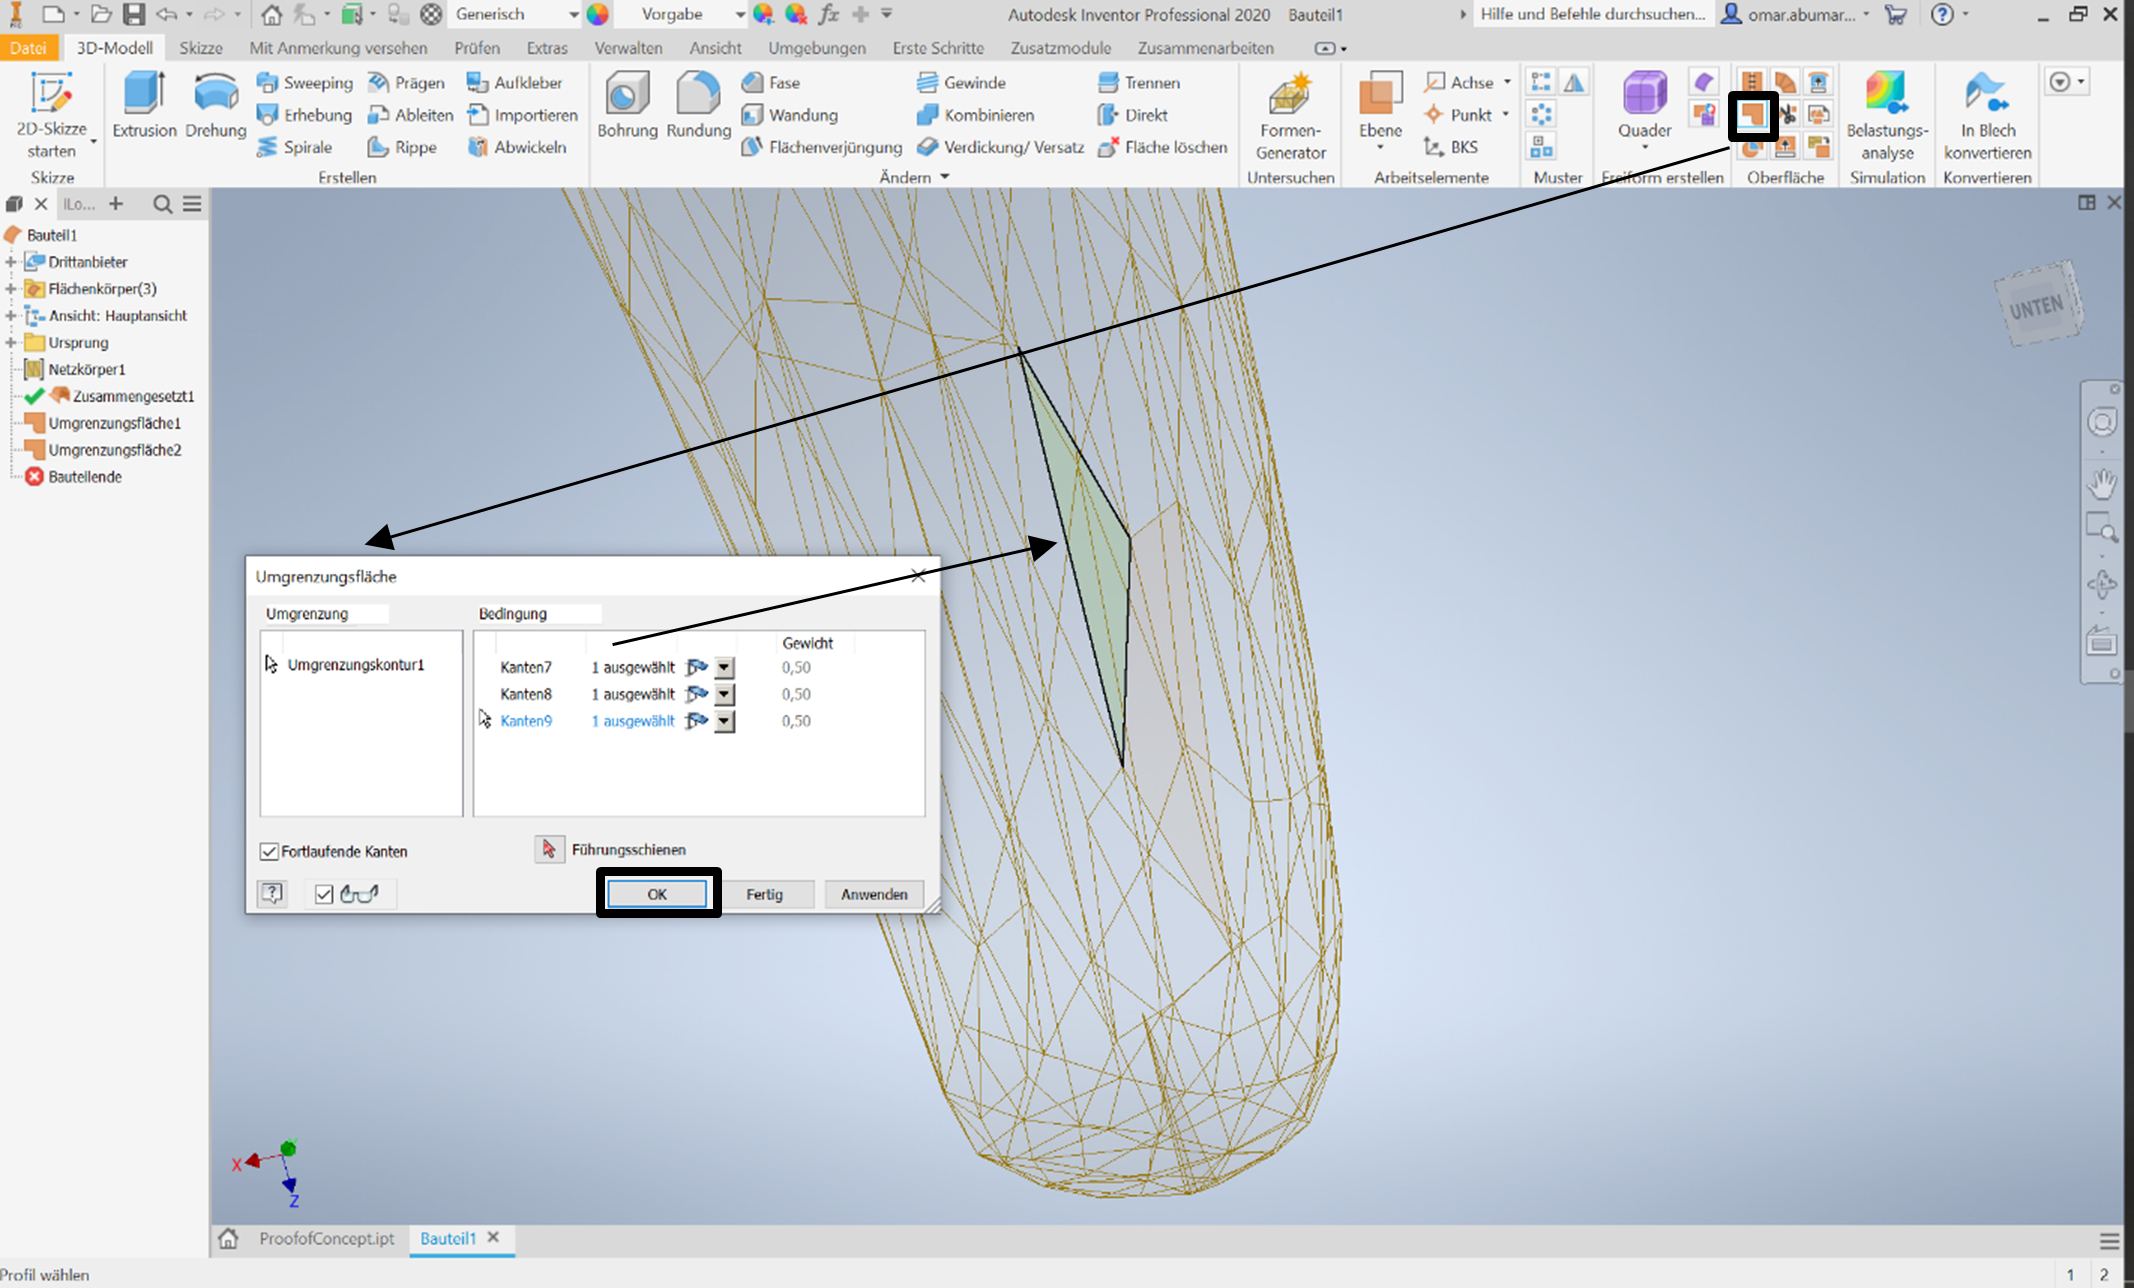Select the Umgrenzungsfläche tool in Oberfläche group
The image size is (2134, 1288).
1755,115
